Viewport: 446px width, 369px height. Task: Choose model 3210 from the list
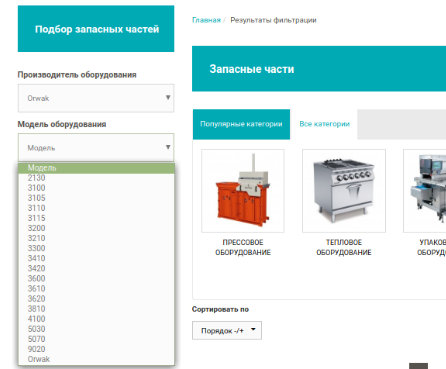tap(96, 238)
